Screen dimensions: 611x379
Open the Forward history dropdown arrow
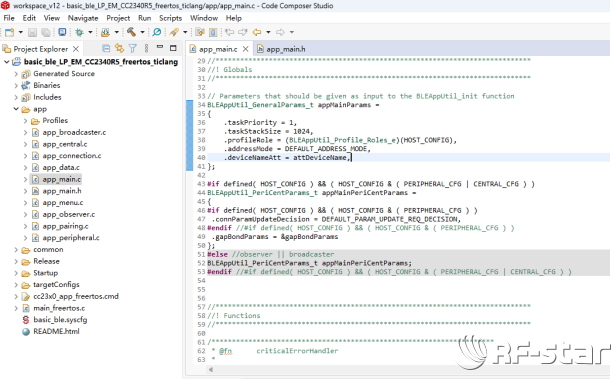(291, 32)
